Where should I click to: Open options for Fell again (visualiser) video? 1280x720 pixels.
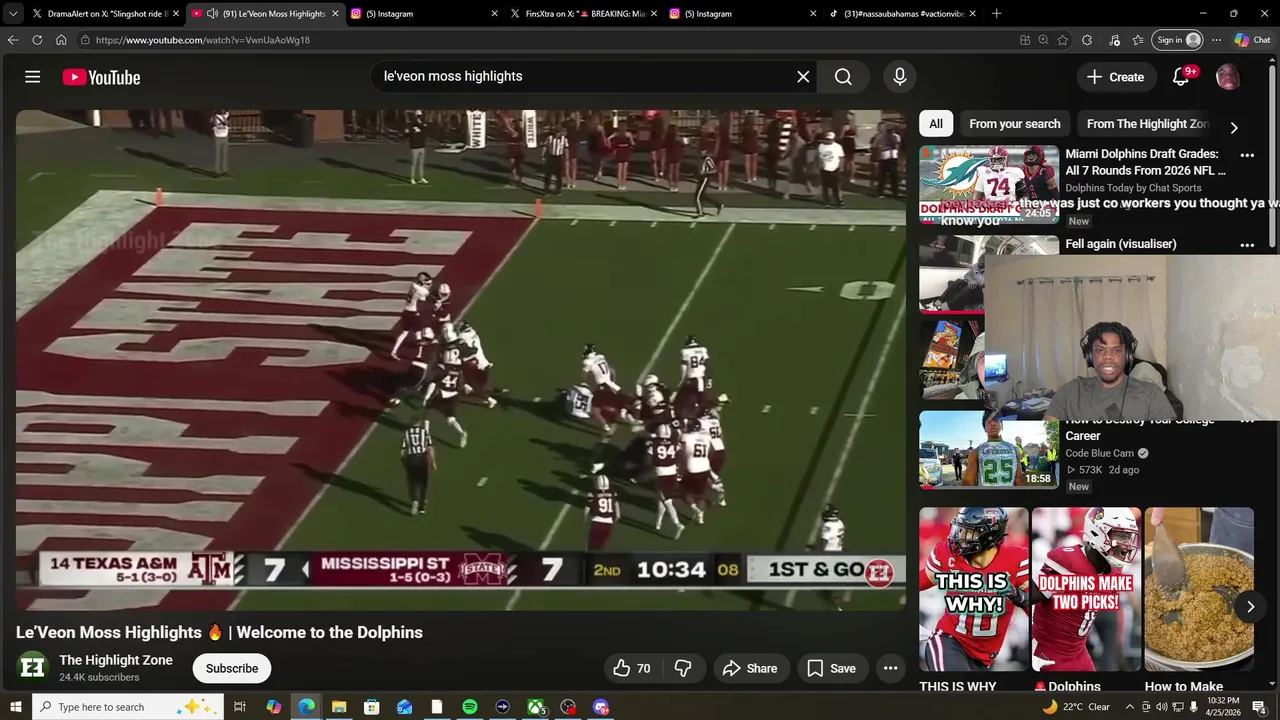click(1247, 245)
